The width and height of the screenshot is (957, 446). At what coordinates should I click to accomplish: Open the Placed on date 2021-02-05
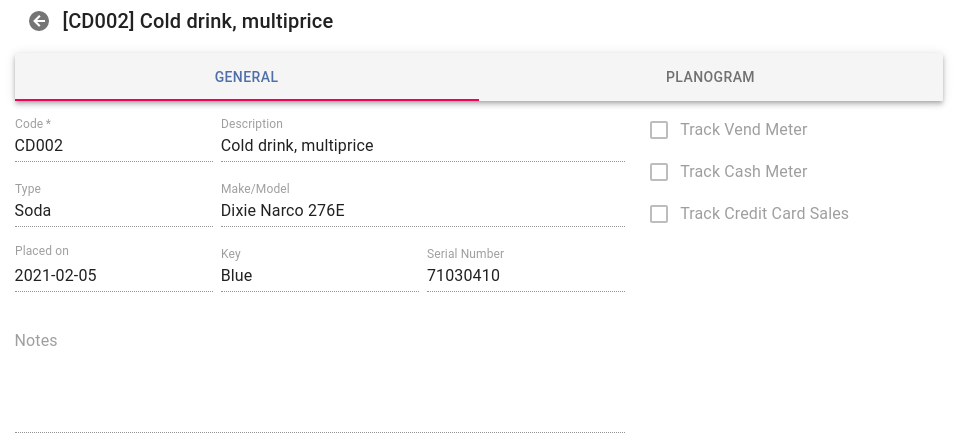pos(114,276)
